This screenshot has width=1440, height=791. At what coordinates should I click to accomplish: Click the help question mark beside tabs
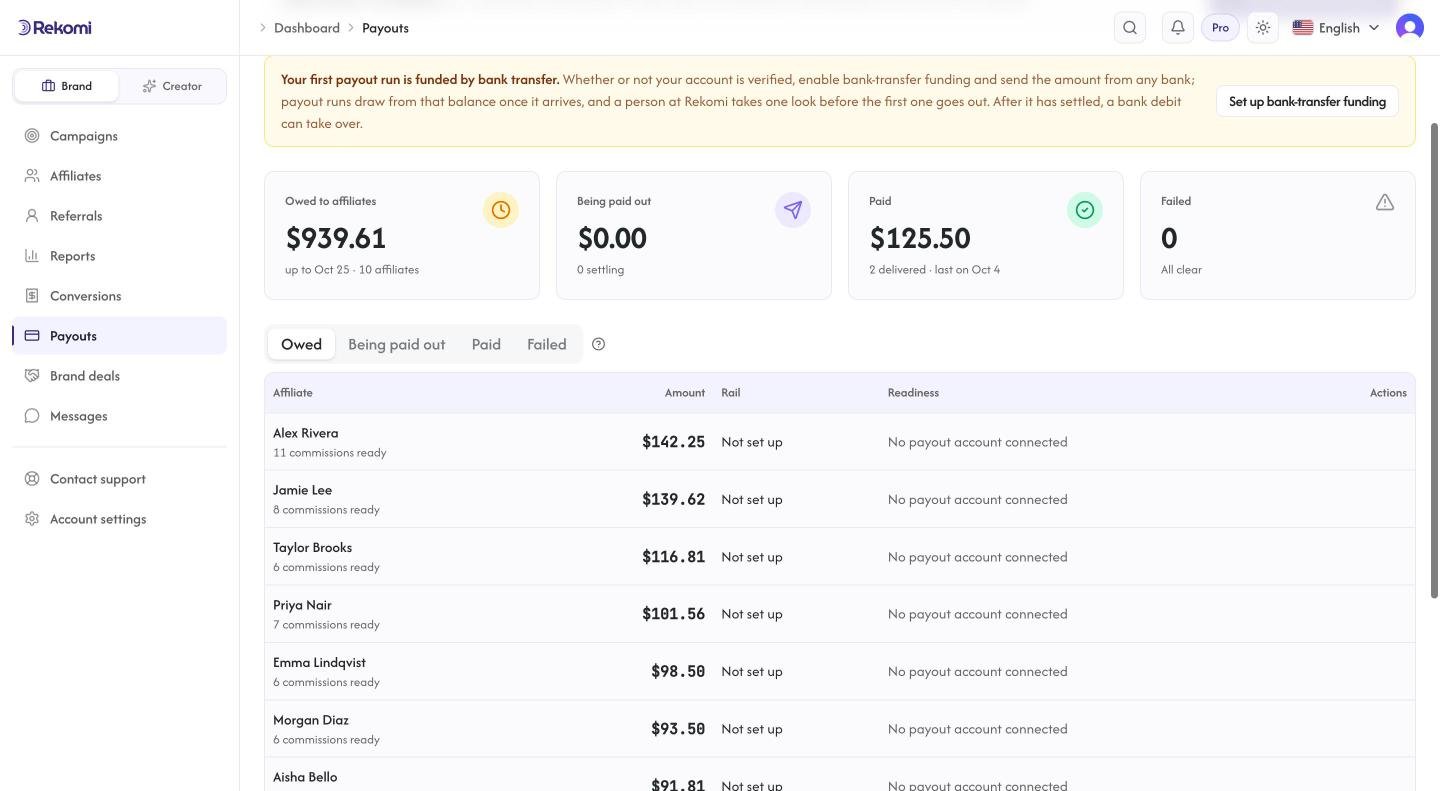(x=598, y=344)
